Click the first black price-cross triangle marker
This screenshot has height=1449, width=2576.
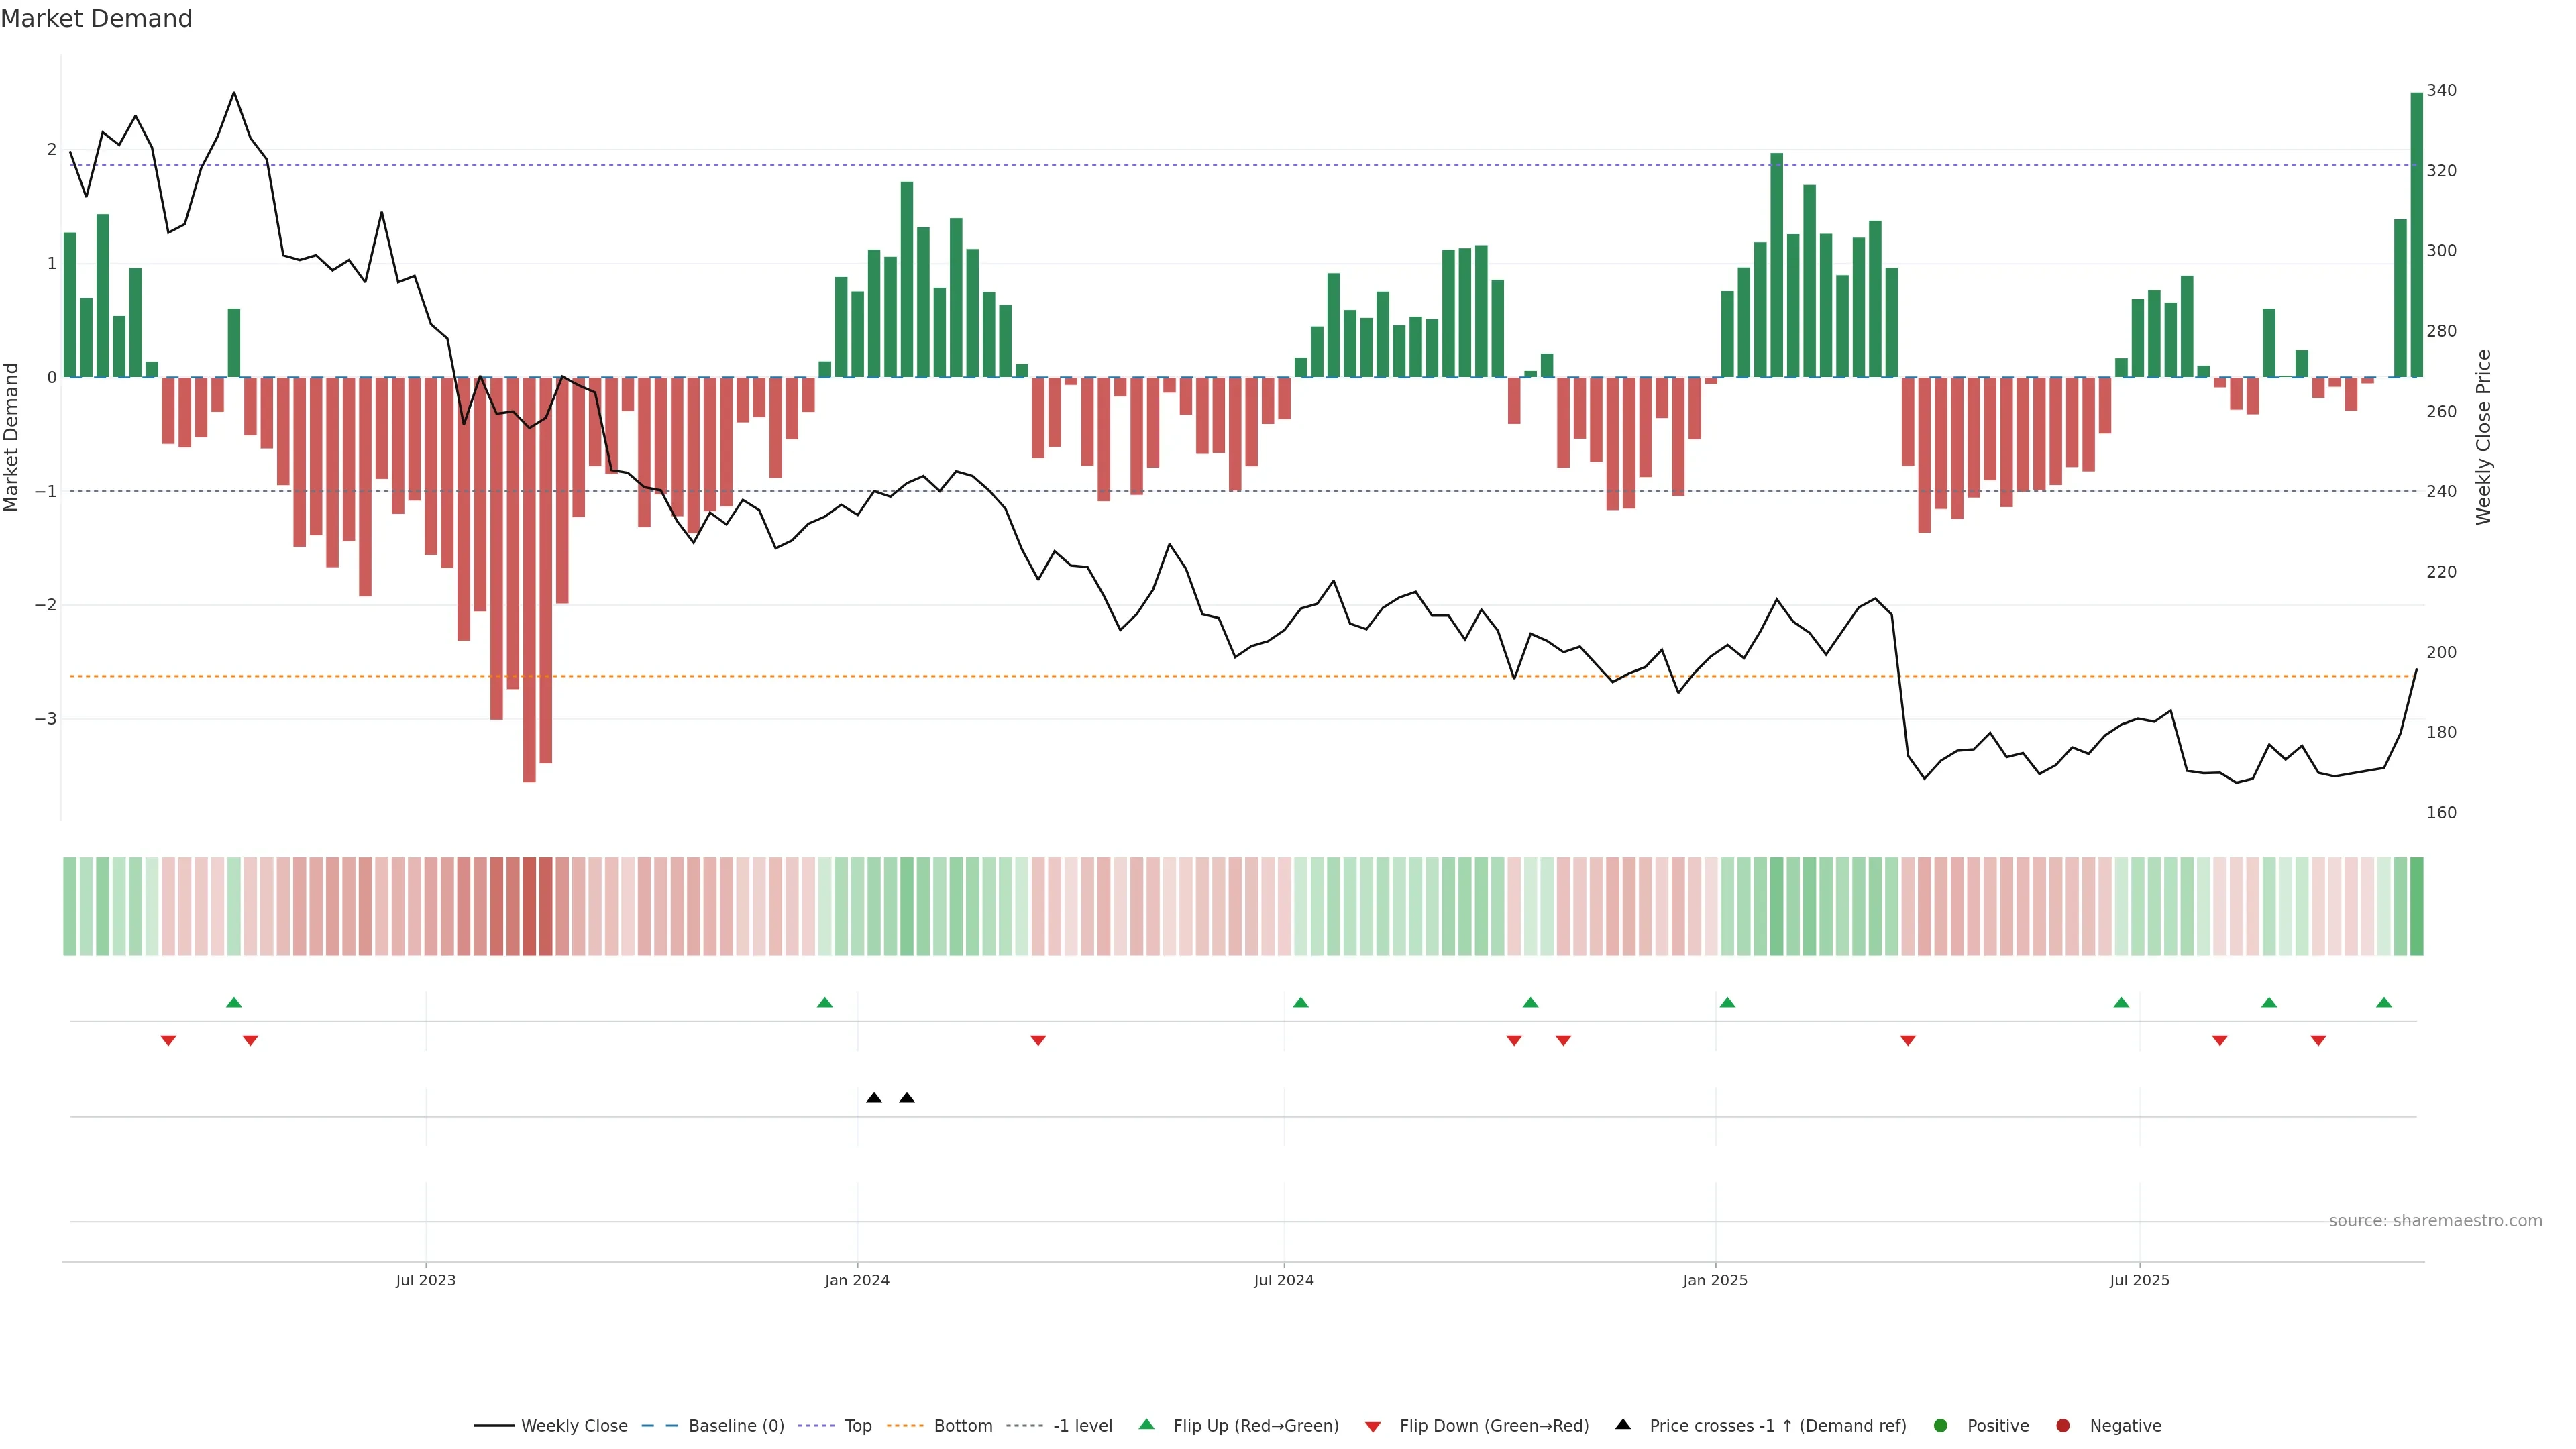874,1098
